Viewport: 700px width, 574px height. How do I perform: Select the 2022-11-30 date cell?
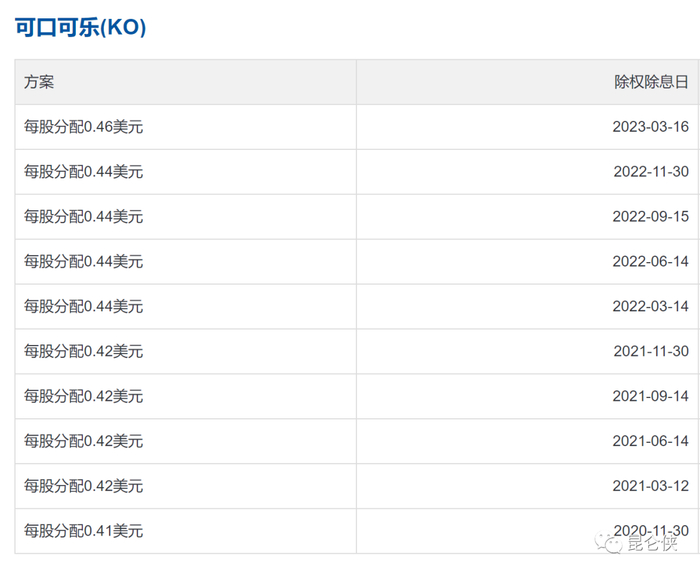pos(650,172)
